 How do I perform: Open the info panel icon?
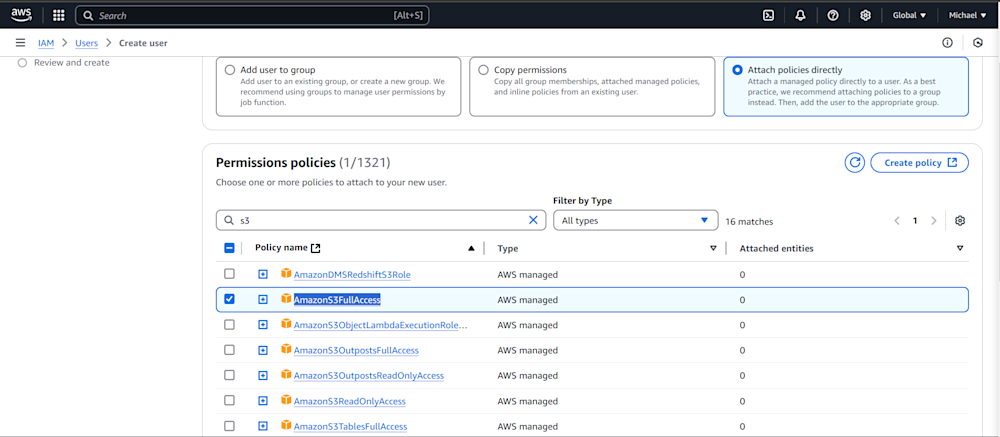[x=947, y=43]
